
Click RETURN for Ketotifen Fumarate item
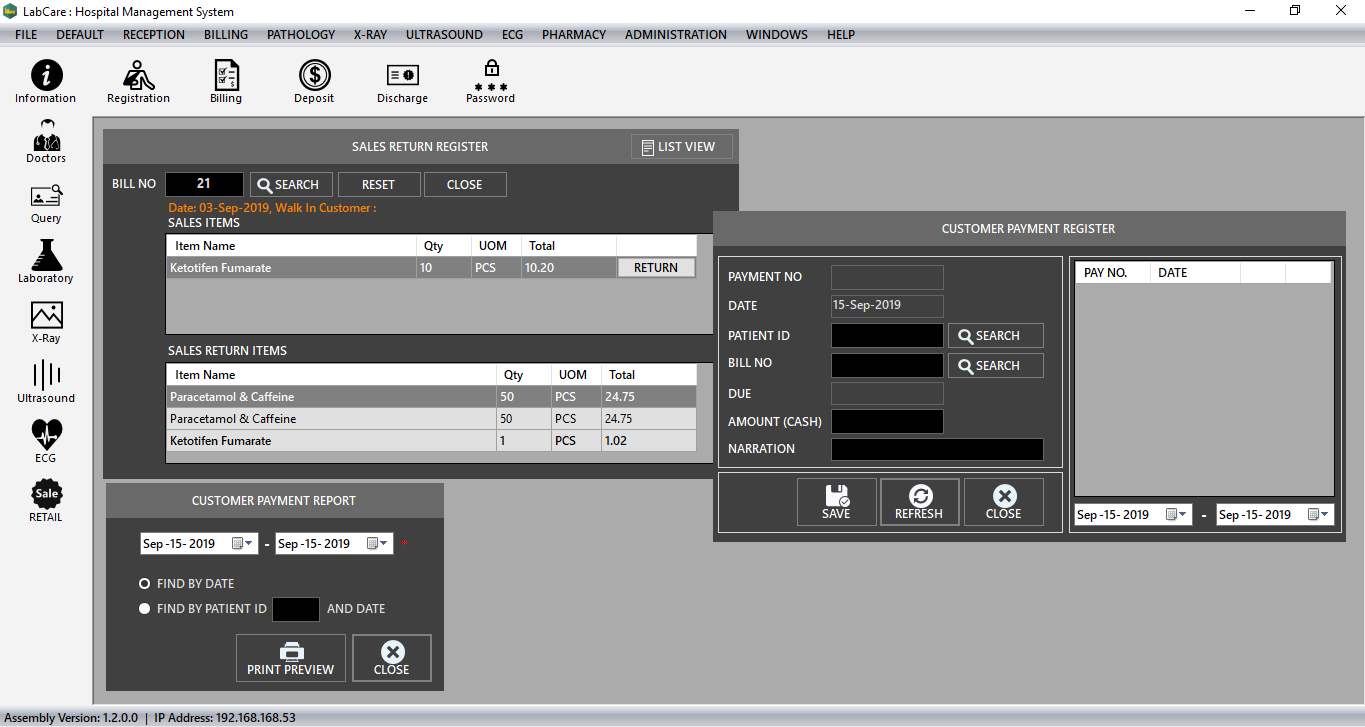pyautogui.click(x=656, y=267)
